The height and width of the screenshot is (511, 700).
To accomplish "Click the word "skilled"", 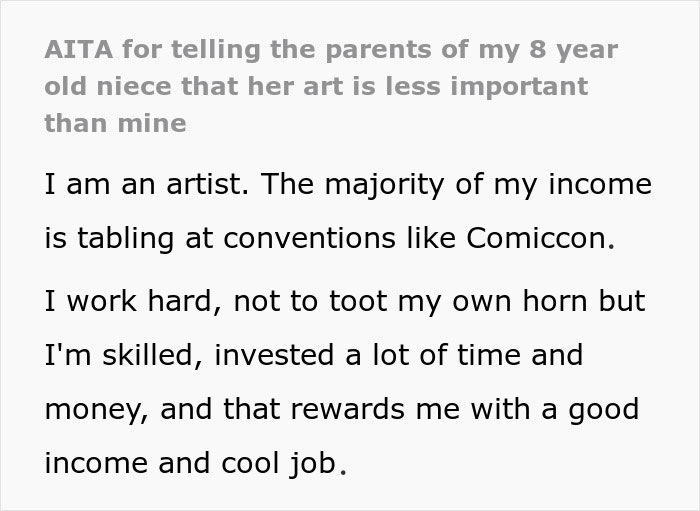I will click(x=149, y=355).
